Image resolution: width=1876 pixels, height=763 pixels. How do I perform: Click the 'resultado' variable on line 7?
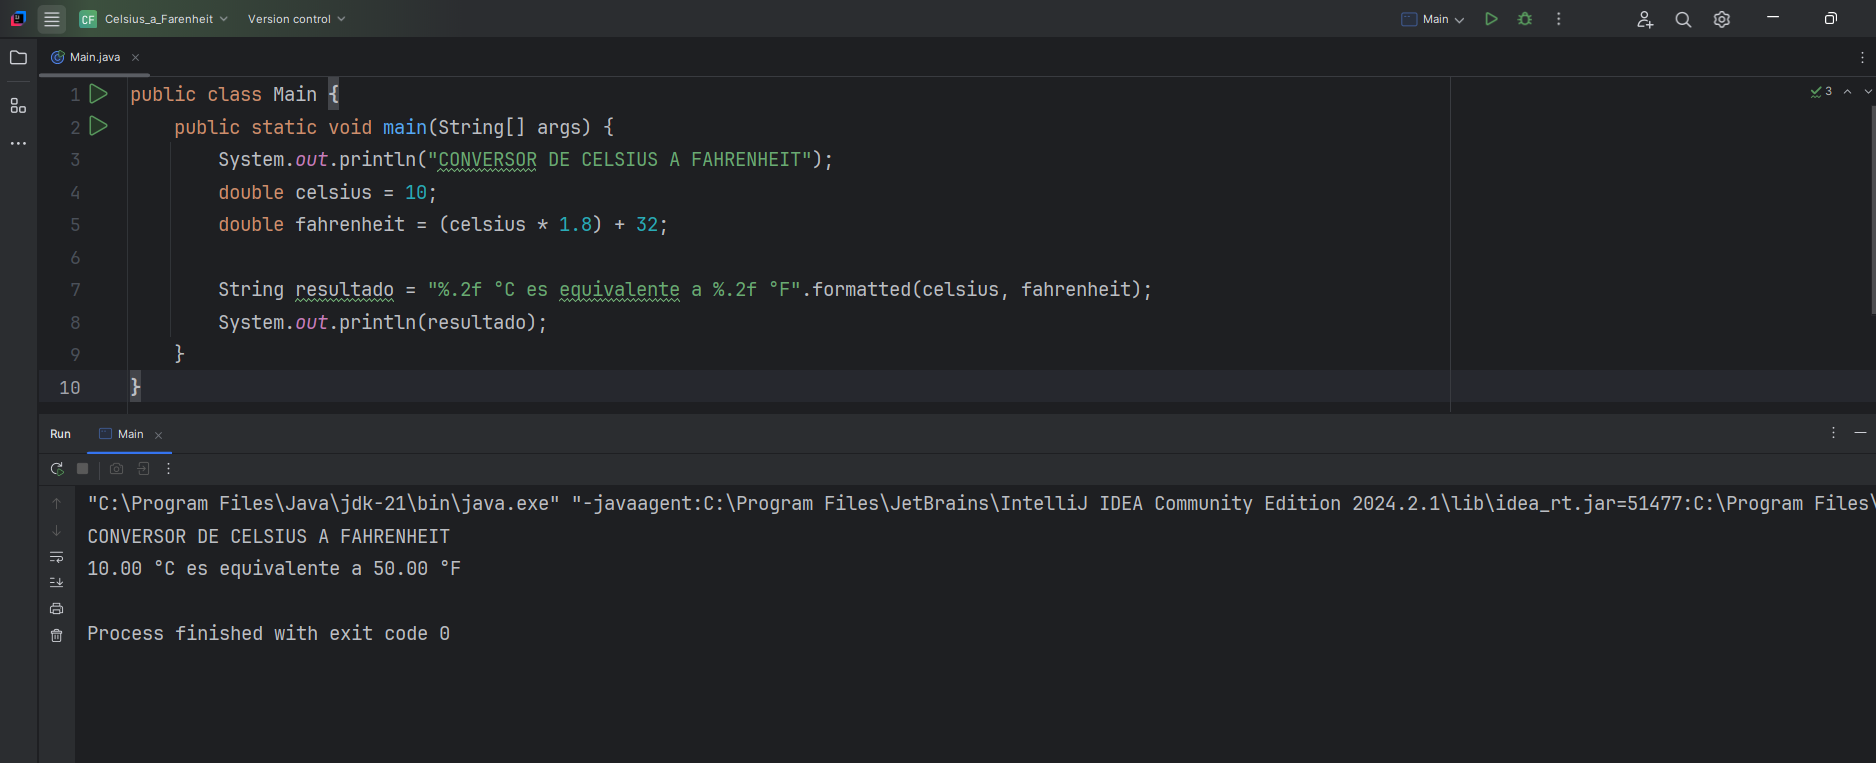[344, 289]
